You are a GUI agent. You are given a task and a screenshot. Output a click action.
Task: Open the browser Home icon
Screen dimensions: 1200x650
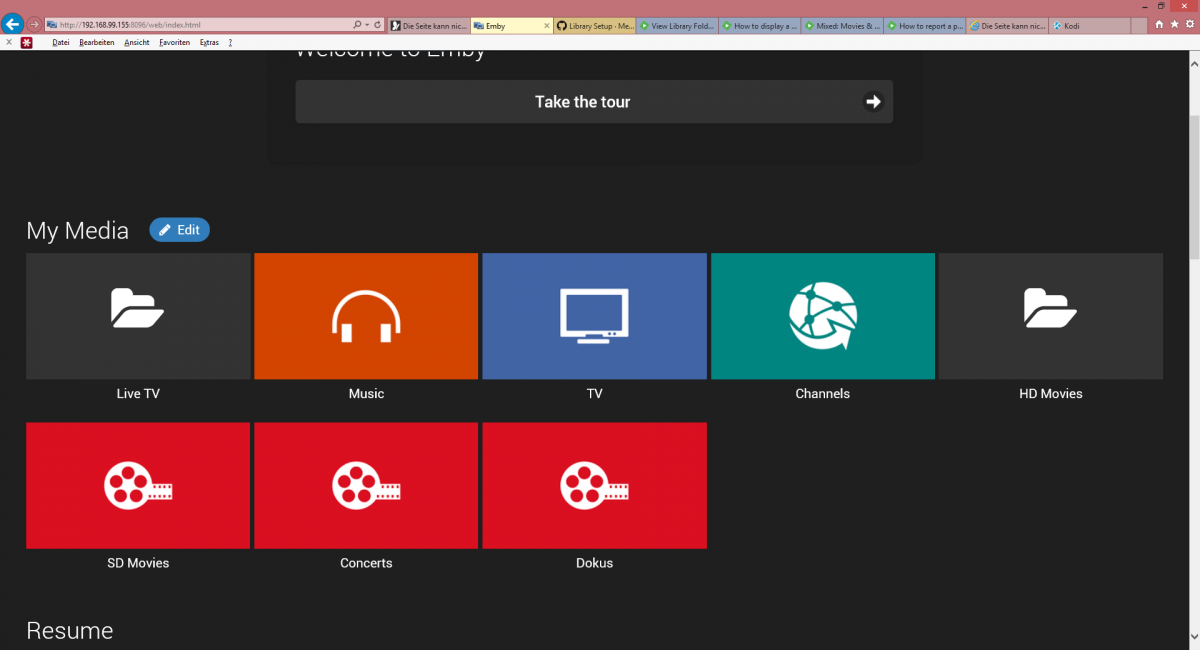point(1159,24)
